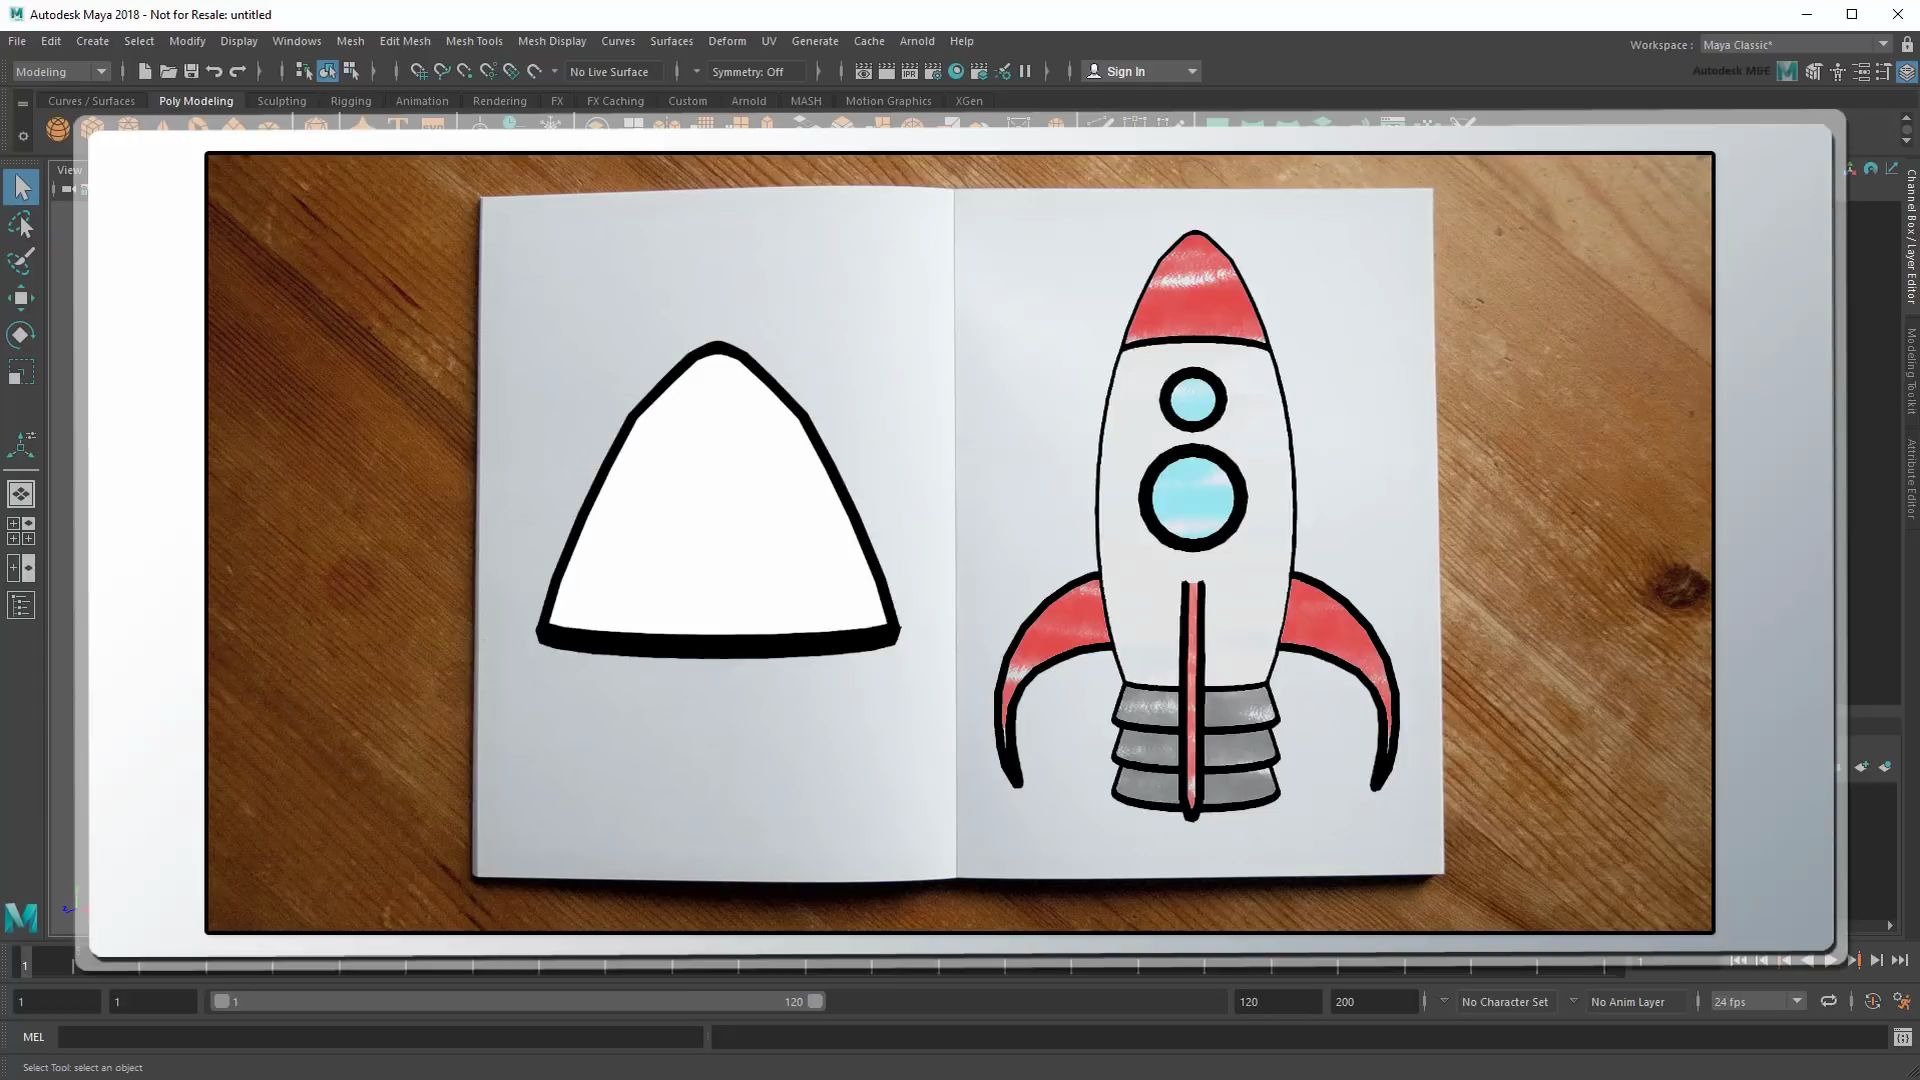Switch to the Sculpting shelf tab

point(281,101)
